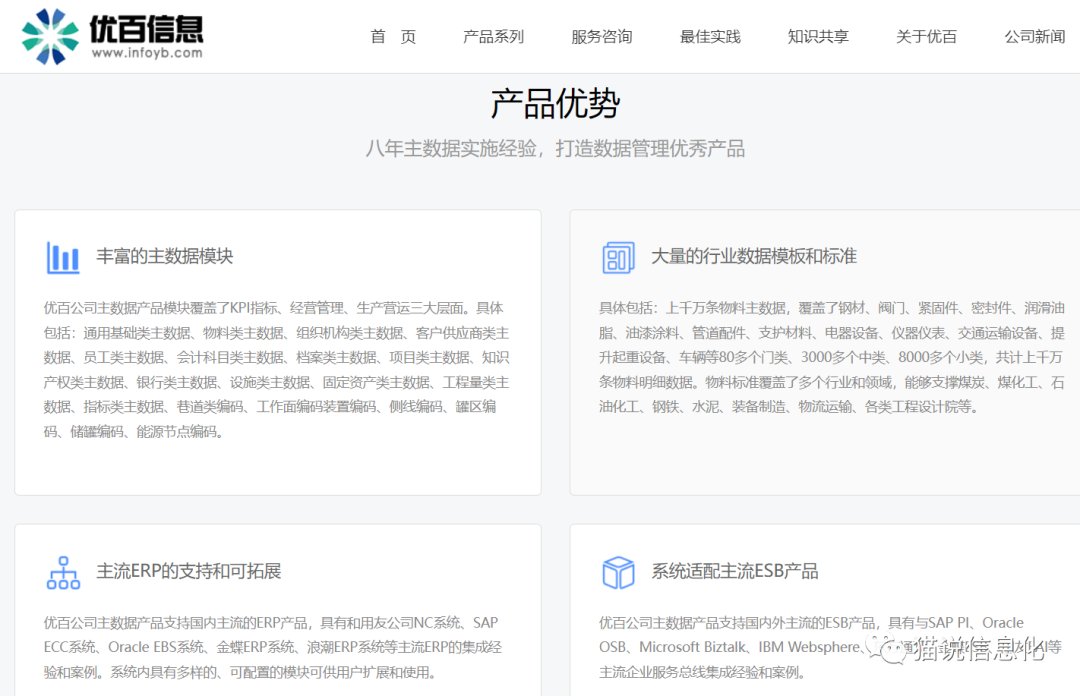
Task: Click the paragraph mentioning 用友公司NC系统
Action: tap(273, 647)
